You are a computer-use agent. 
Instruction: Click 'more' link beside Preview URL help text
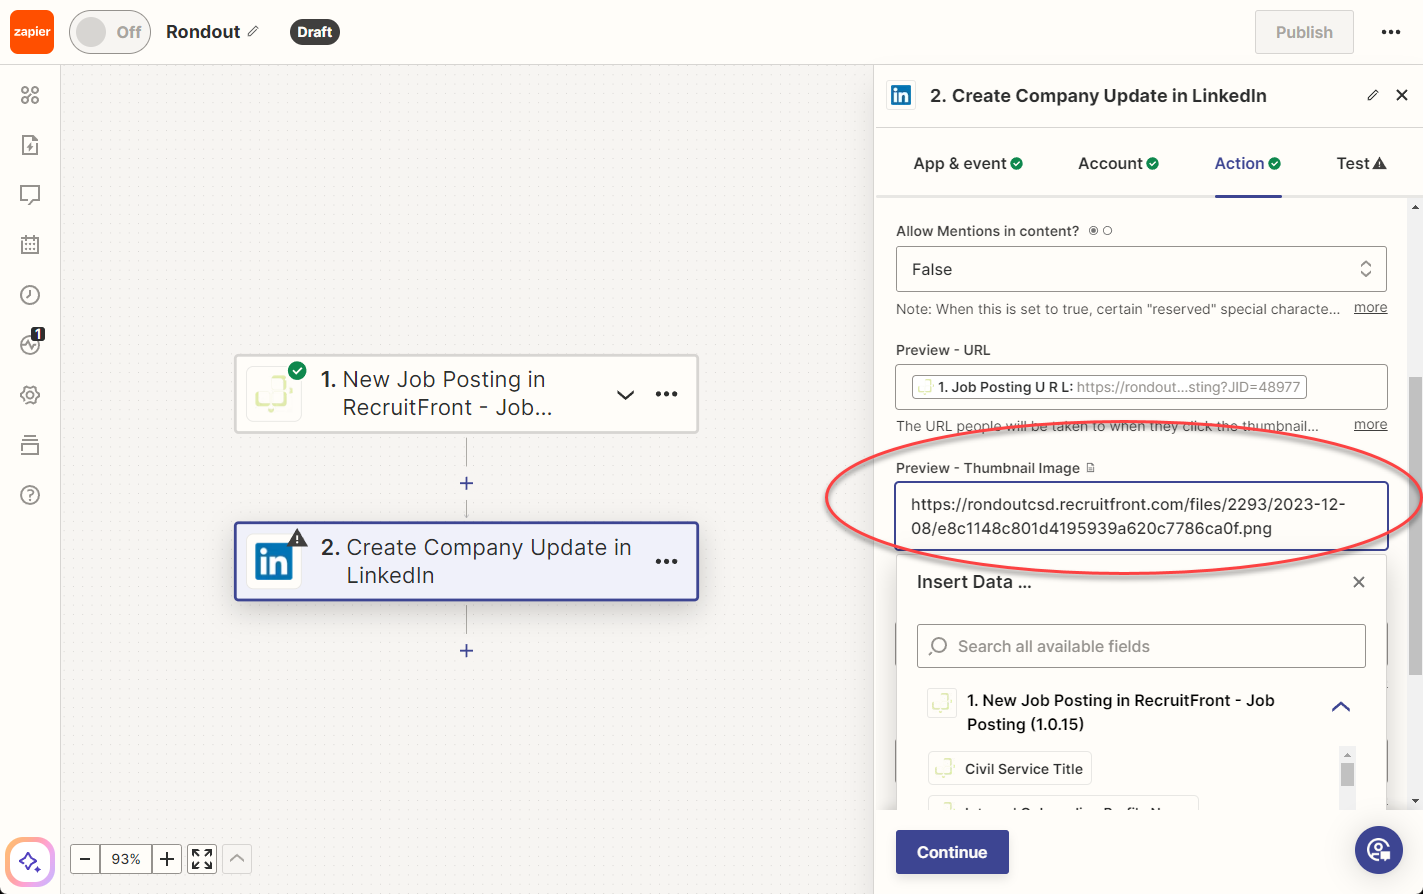(x=1370, y=424)
